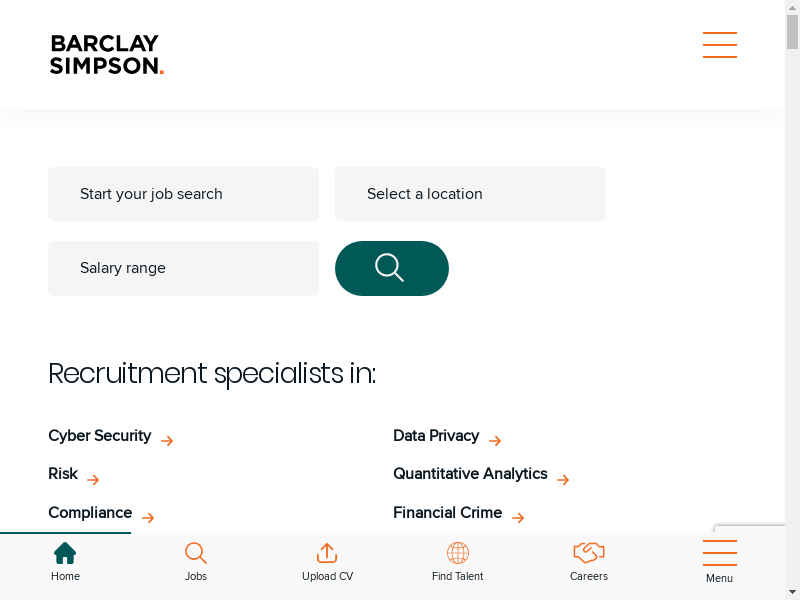Screen dimensions: 800x600
Task: Focus the Start your job search field
Action: (x=183, y=194)
